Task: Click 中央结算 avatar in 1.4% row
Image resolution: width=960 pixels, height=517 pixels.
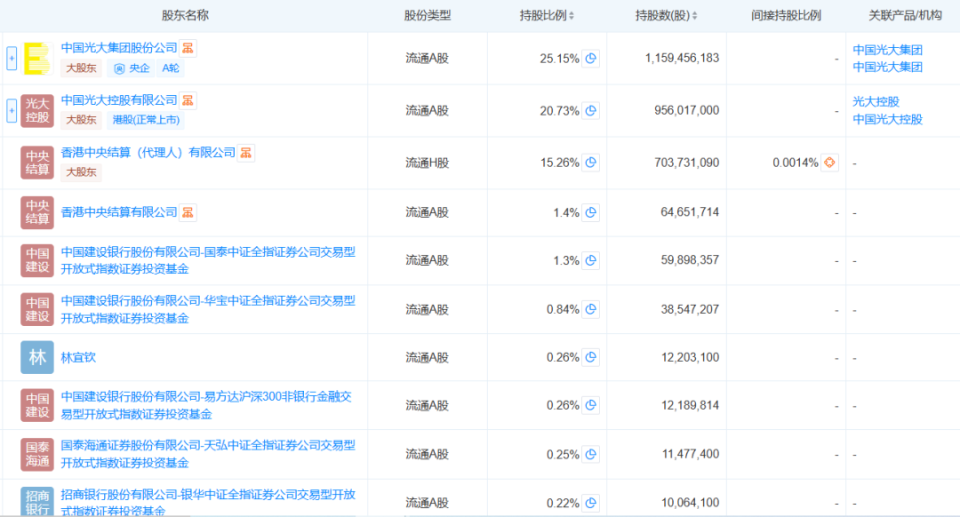Action: (x=37, y=212)
